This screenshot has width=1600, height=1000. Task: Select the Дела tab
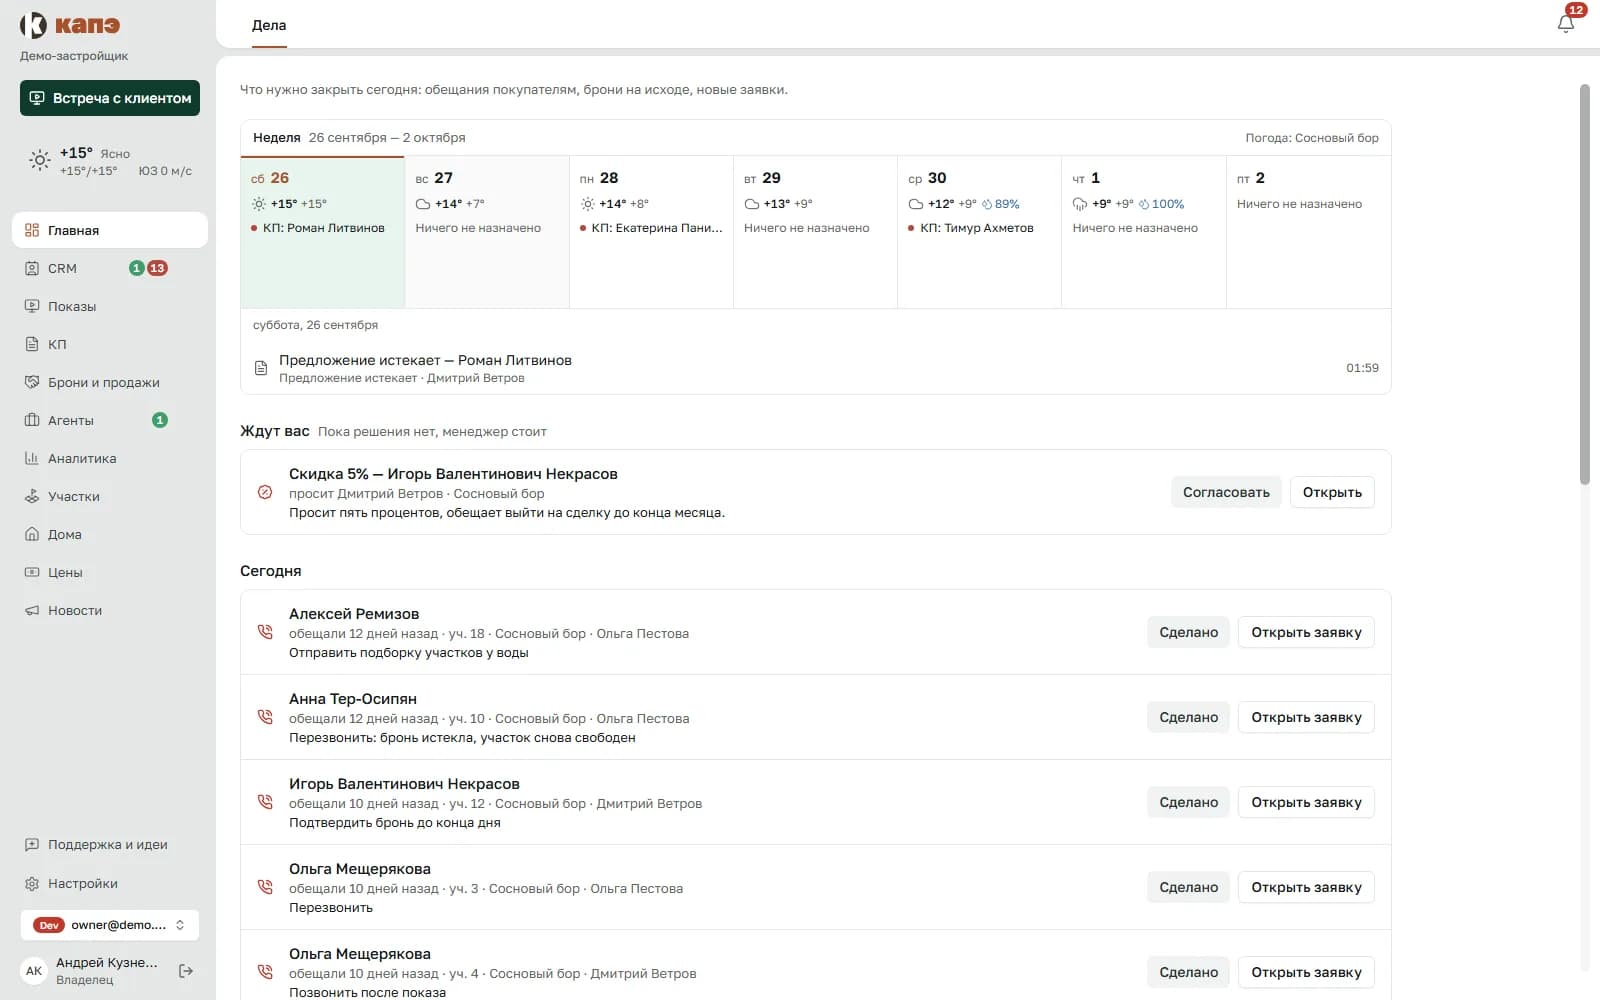click(269, 26)
